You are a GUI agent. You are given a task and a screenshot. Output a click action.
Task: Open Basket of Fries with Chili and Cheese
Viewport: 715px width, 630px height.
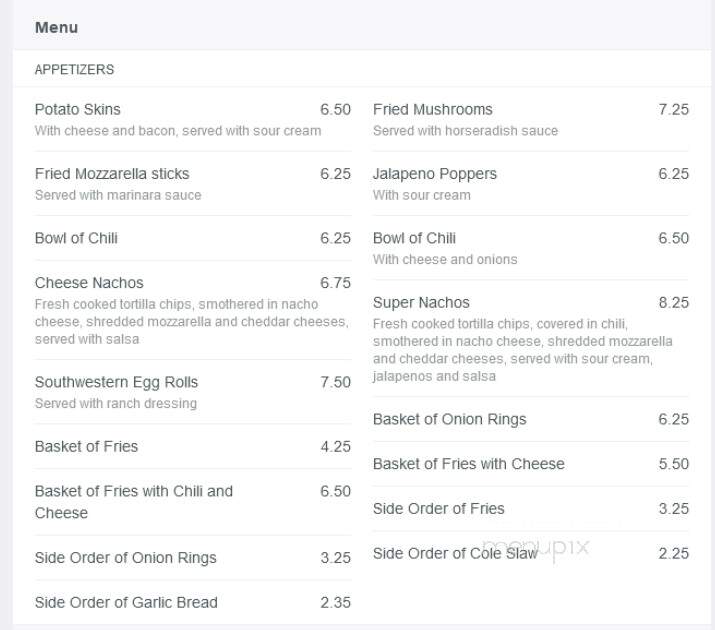134,502
